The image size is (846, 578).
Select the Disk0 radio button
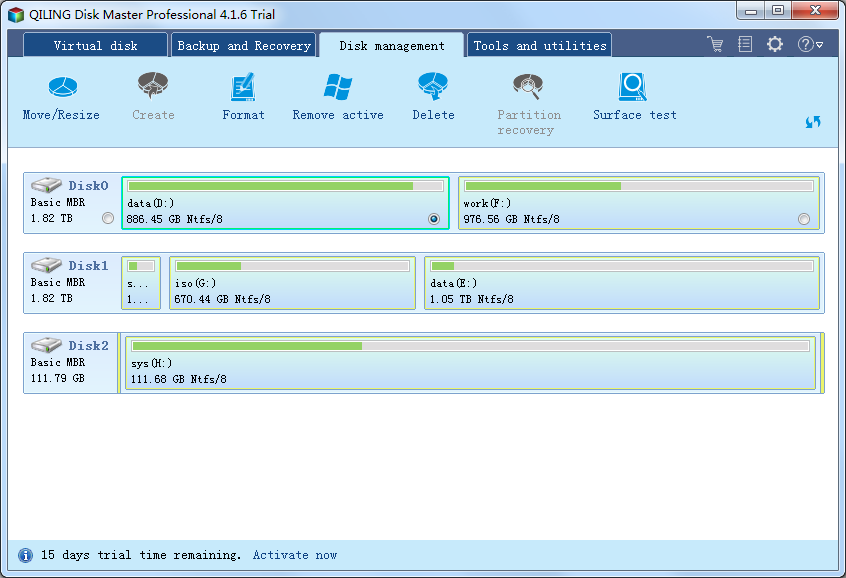[108, 218]
